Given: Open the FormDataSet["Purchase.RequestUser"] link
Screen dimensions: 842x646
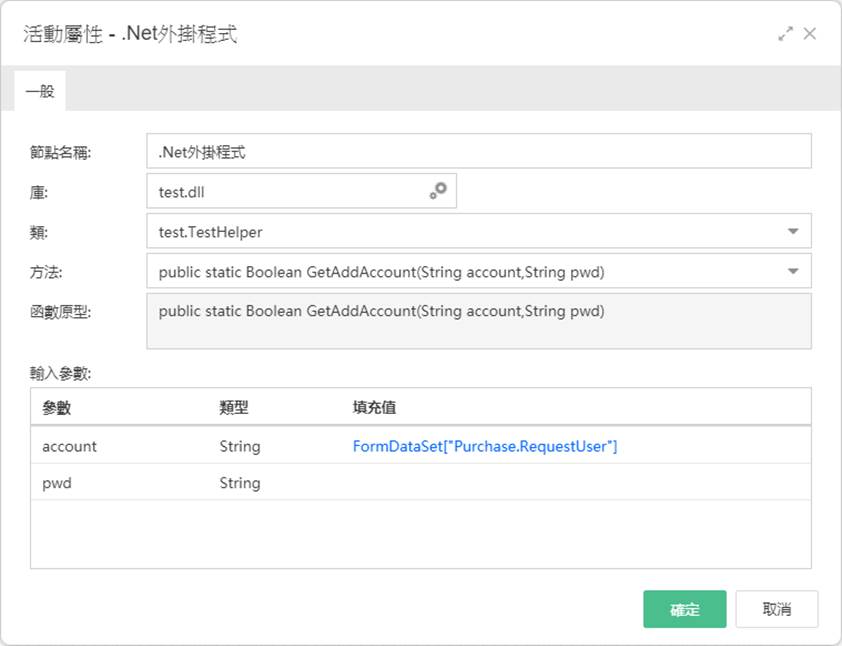Looking at the screenshot, I should 485,446.
